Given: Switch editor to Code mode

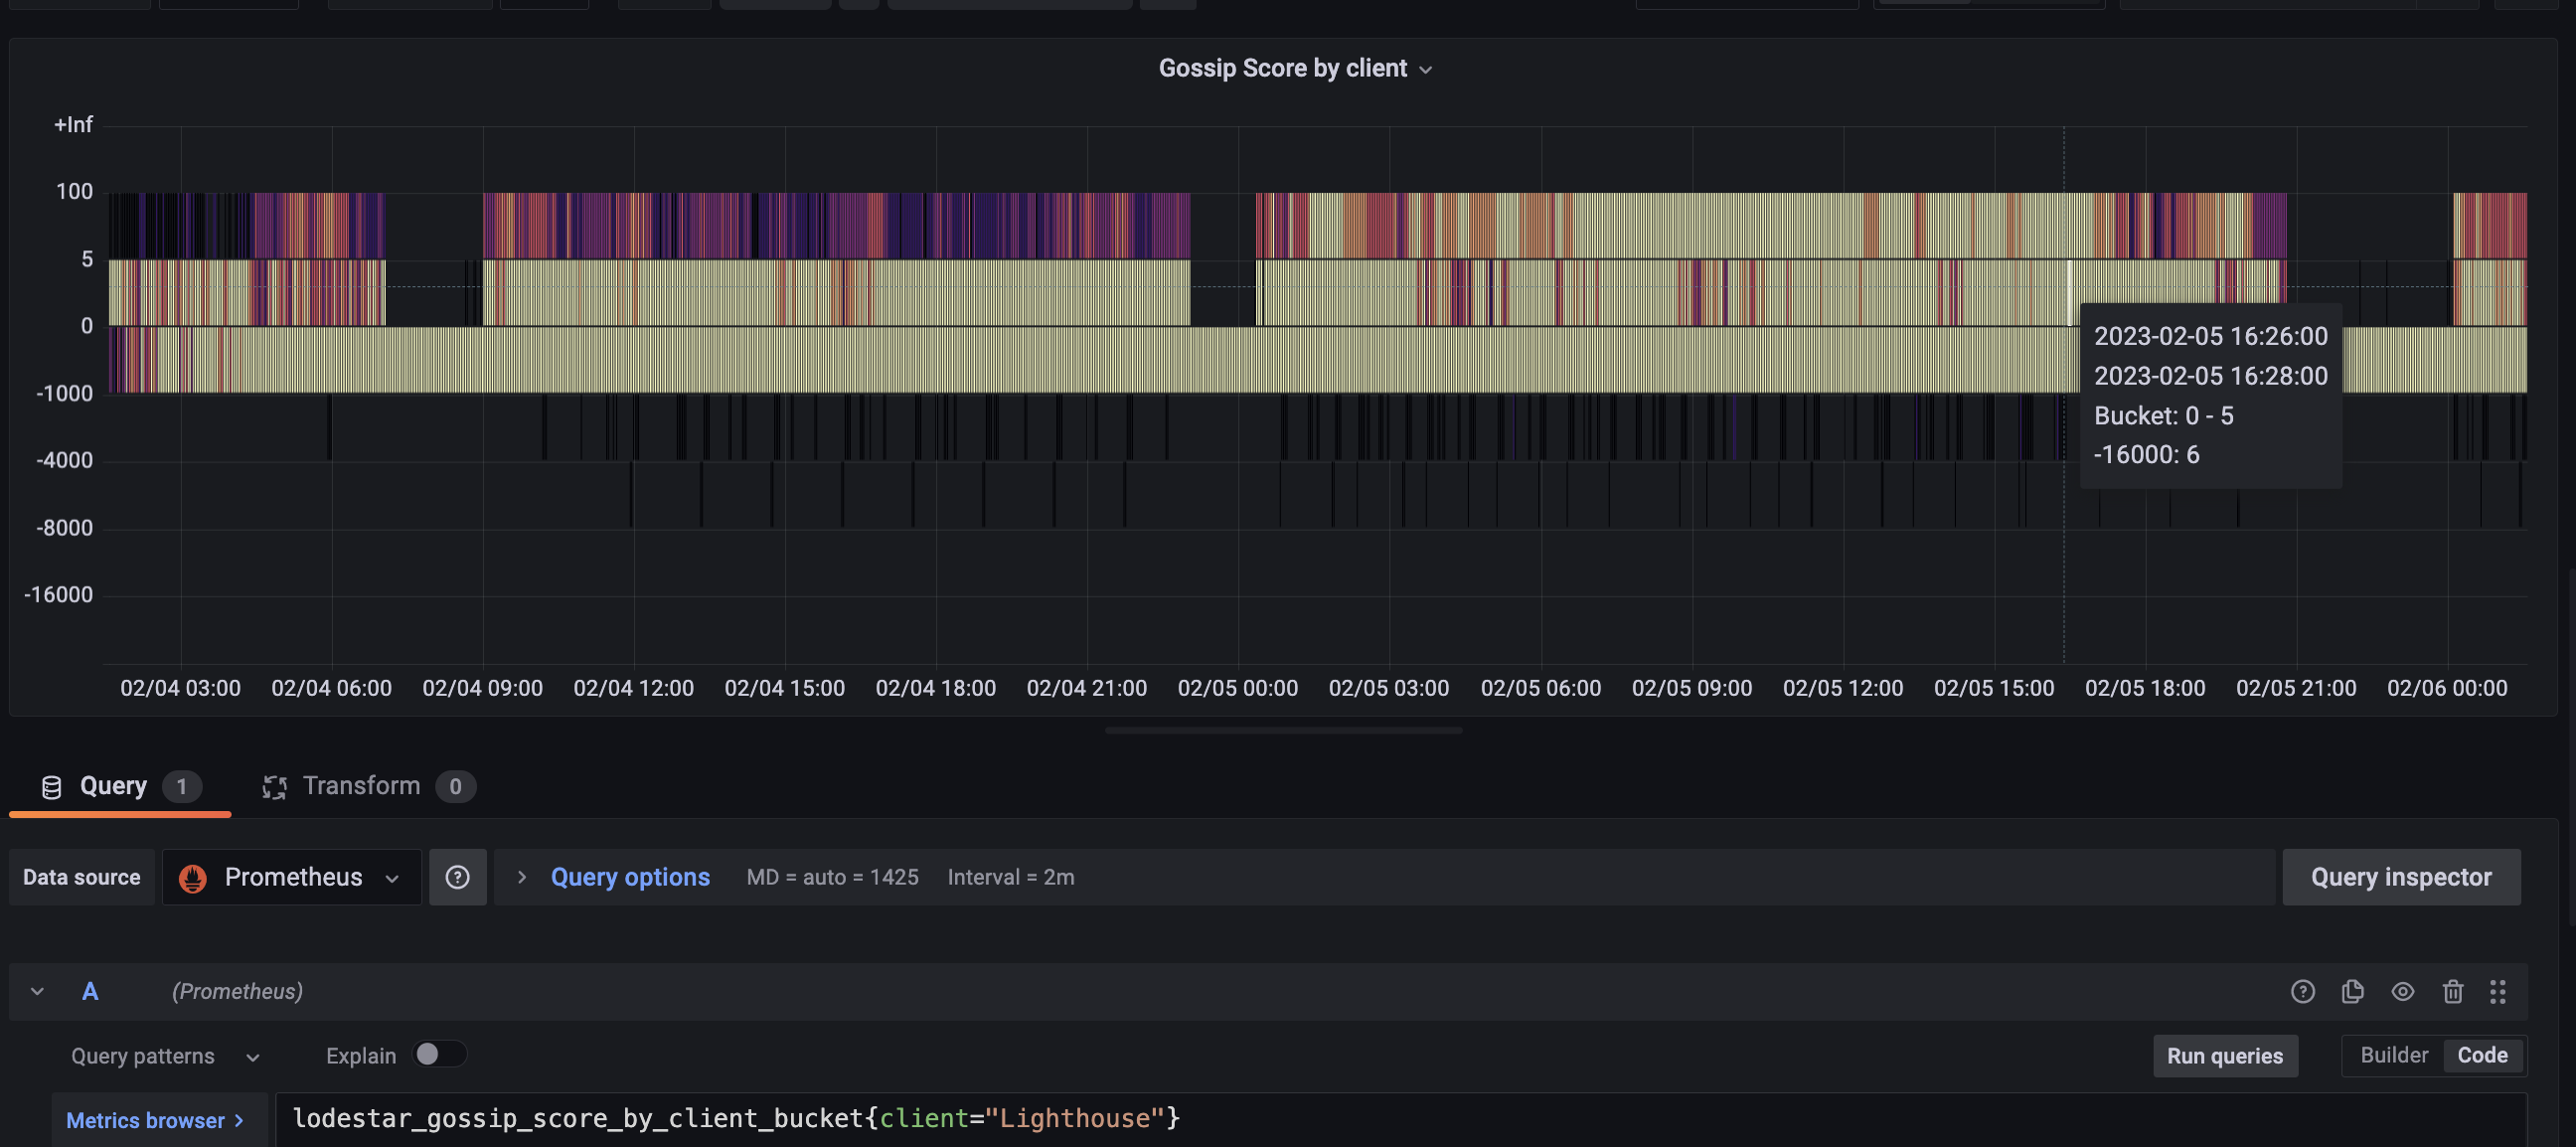Looking at the screenshot, I should tap(2482, 1055).
